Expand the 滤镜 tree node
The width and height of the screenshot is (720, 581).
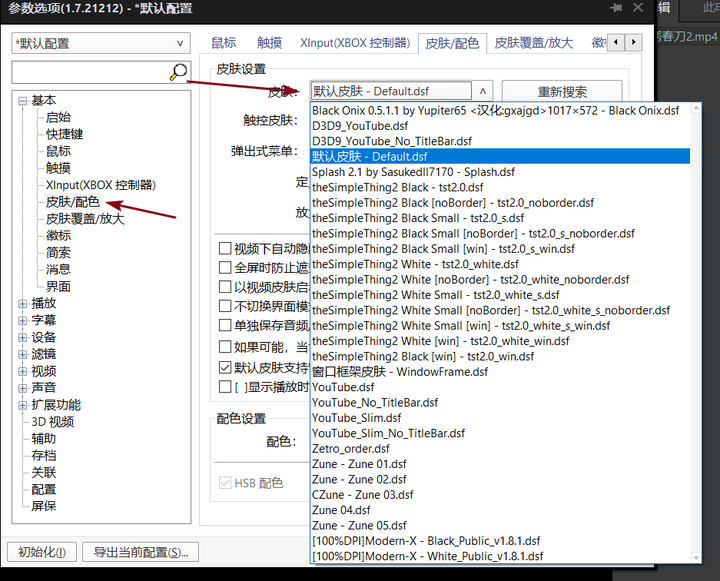[22, 355]
